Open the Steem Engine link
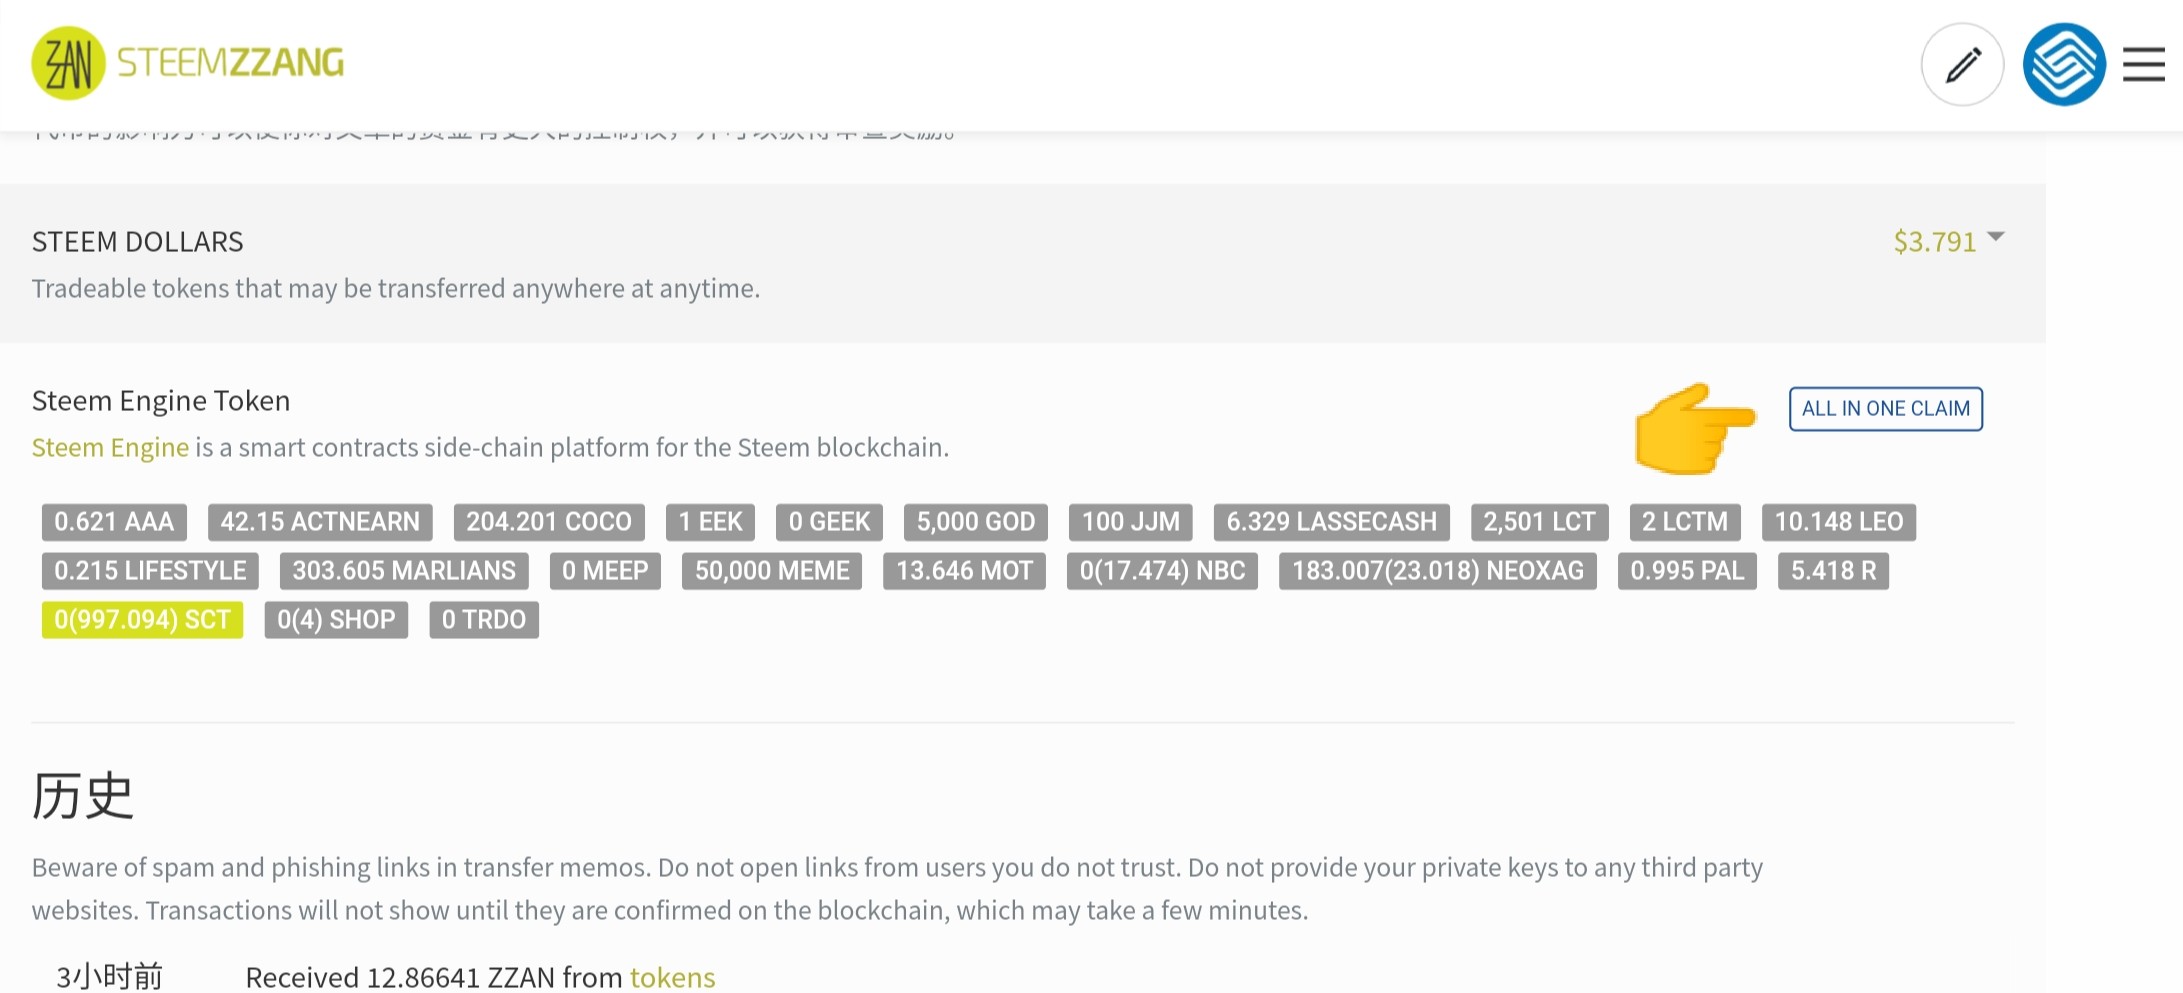Screen dimensions: 2183x993 click(x=110, y=447)
